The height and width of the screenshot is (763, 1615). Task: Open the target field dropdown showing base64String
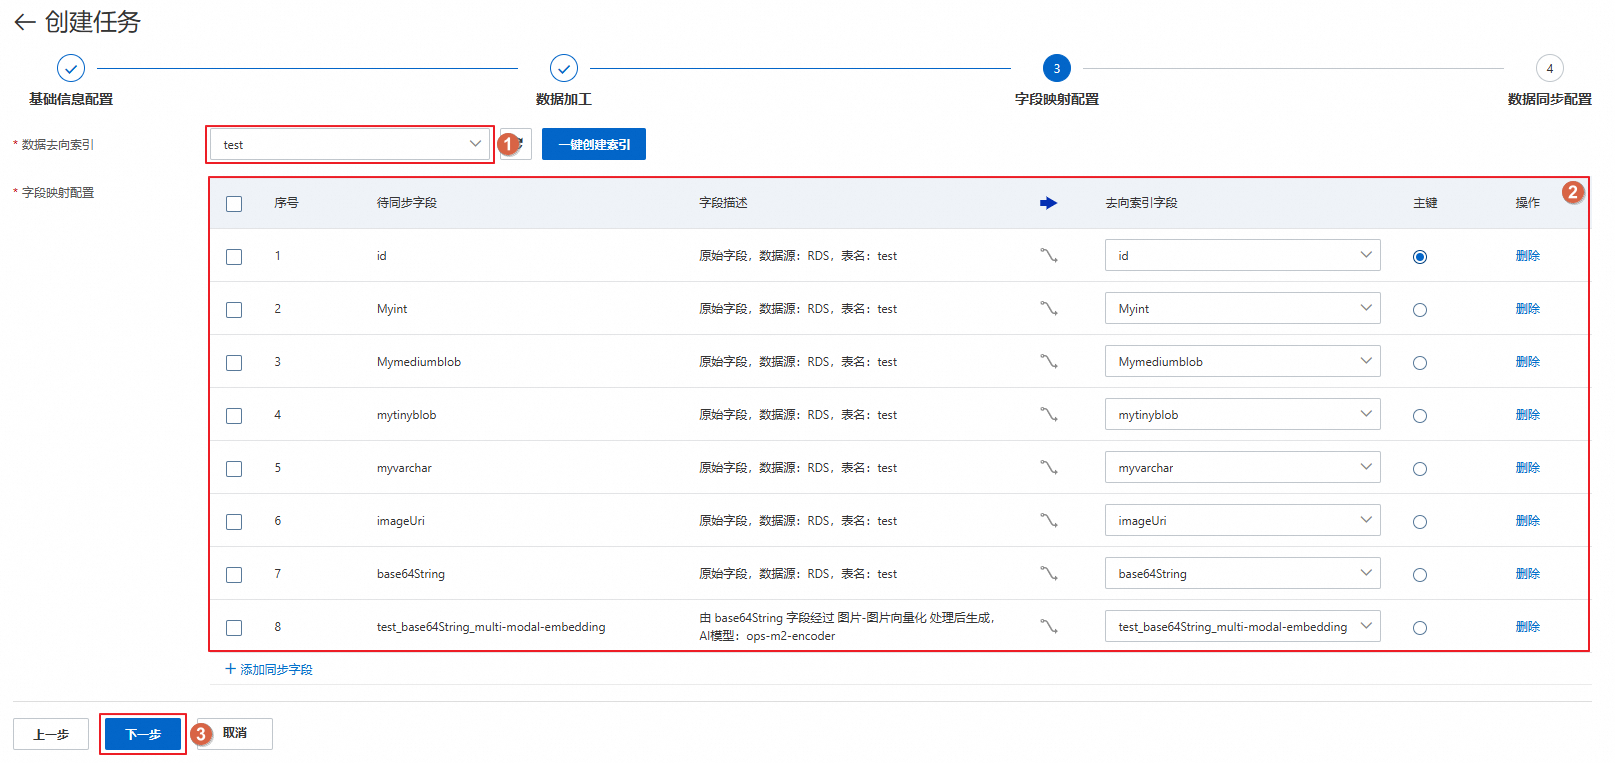tap(1242, 573)
